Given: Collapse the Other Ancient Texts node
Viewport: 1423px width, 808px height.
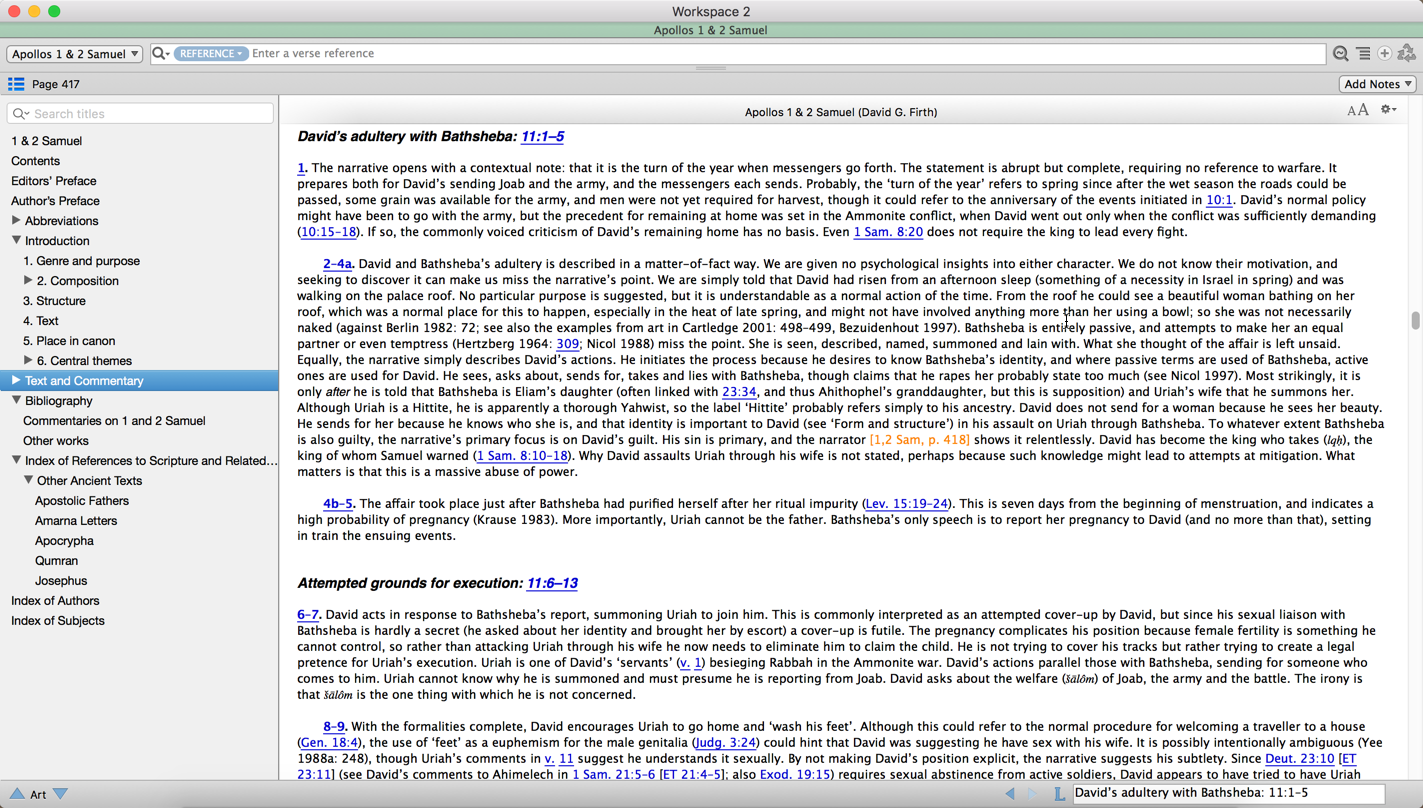Looking at the screenshot, I should point(28,480).
